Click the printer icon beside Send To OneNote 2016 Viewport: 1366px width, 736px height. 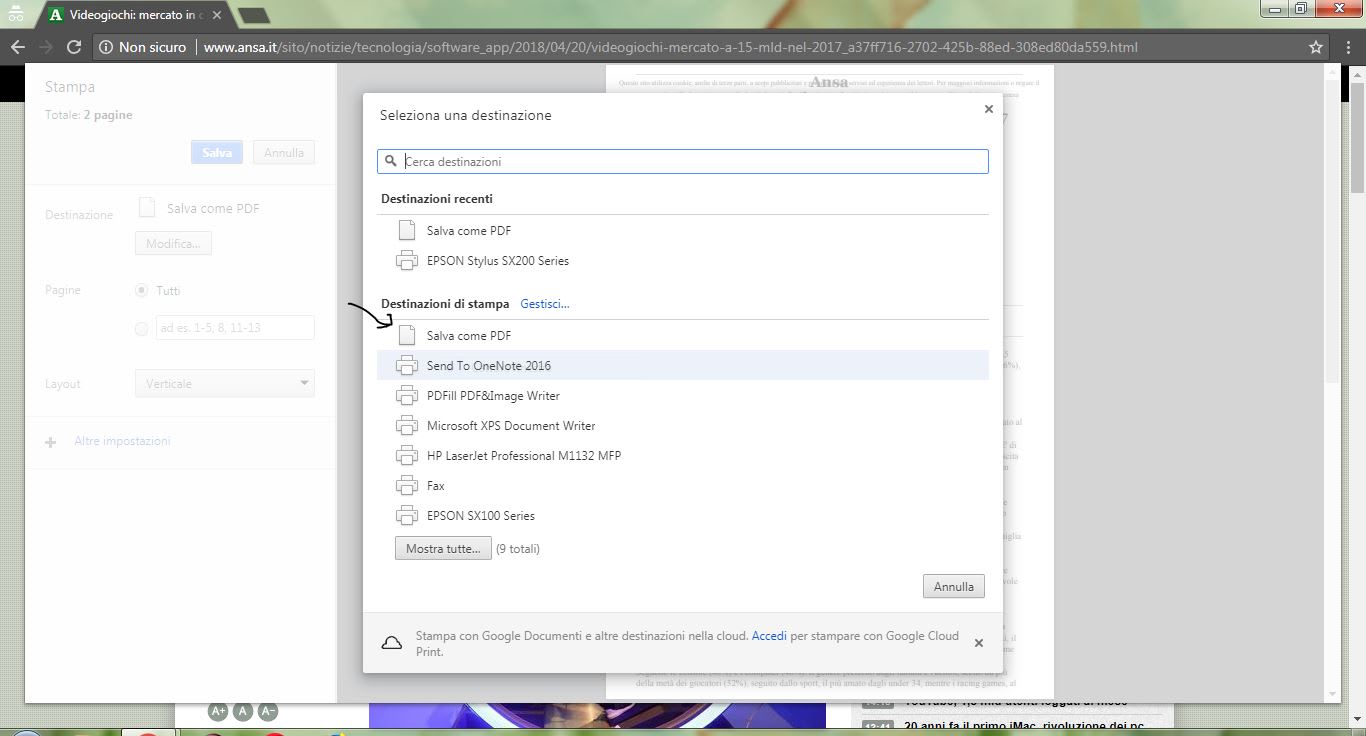pos(406,365)
